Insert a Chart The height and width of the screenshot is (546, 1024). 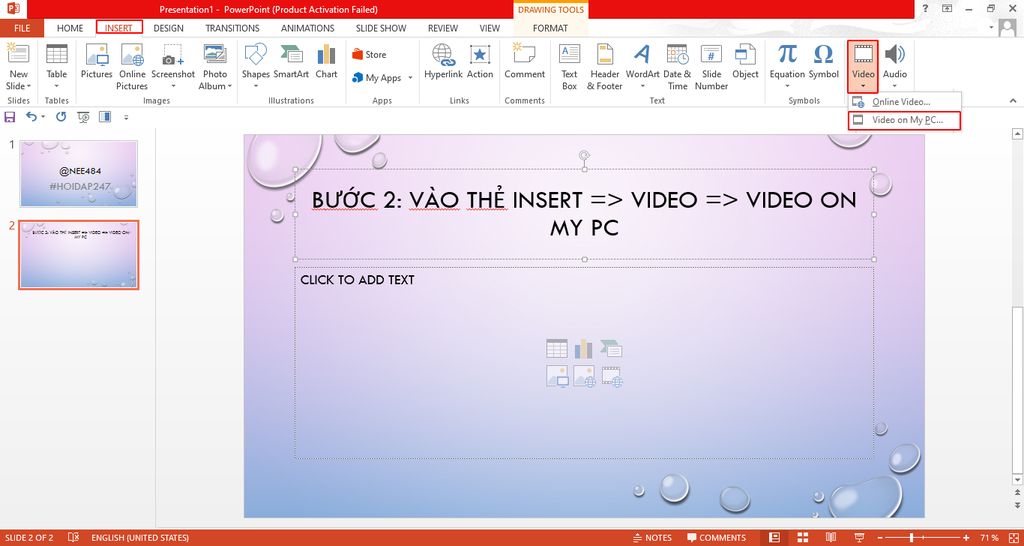point(327,62)
